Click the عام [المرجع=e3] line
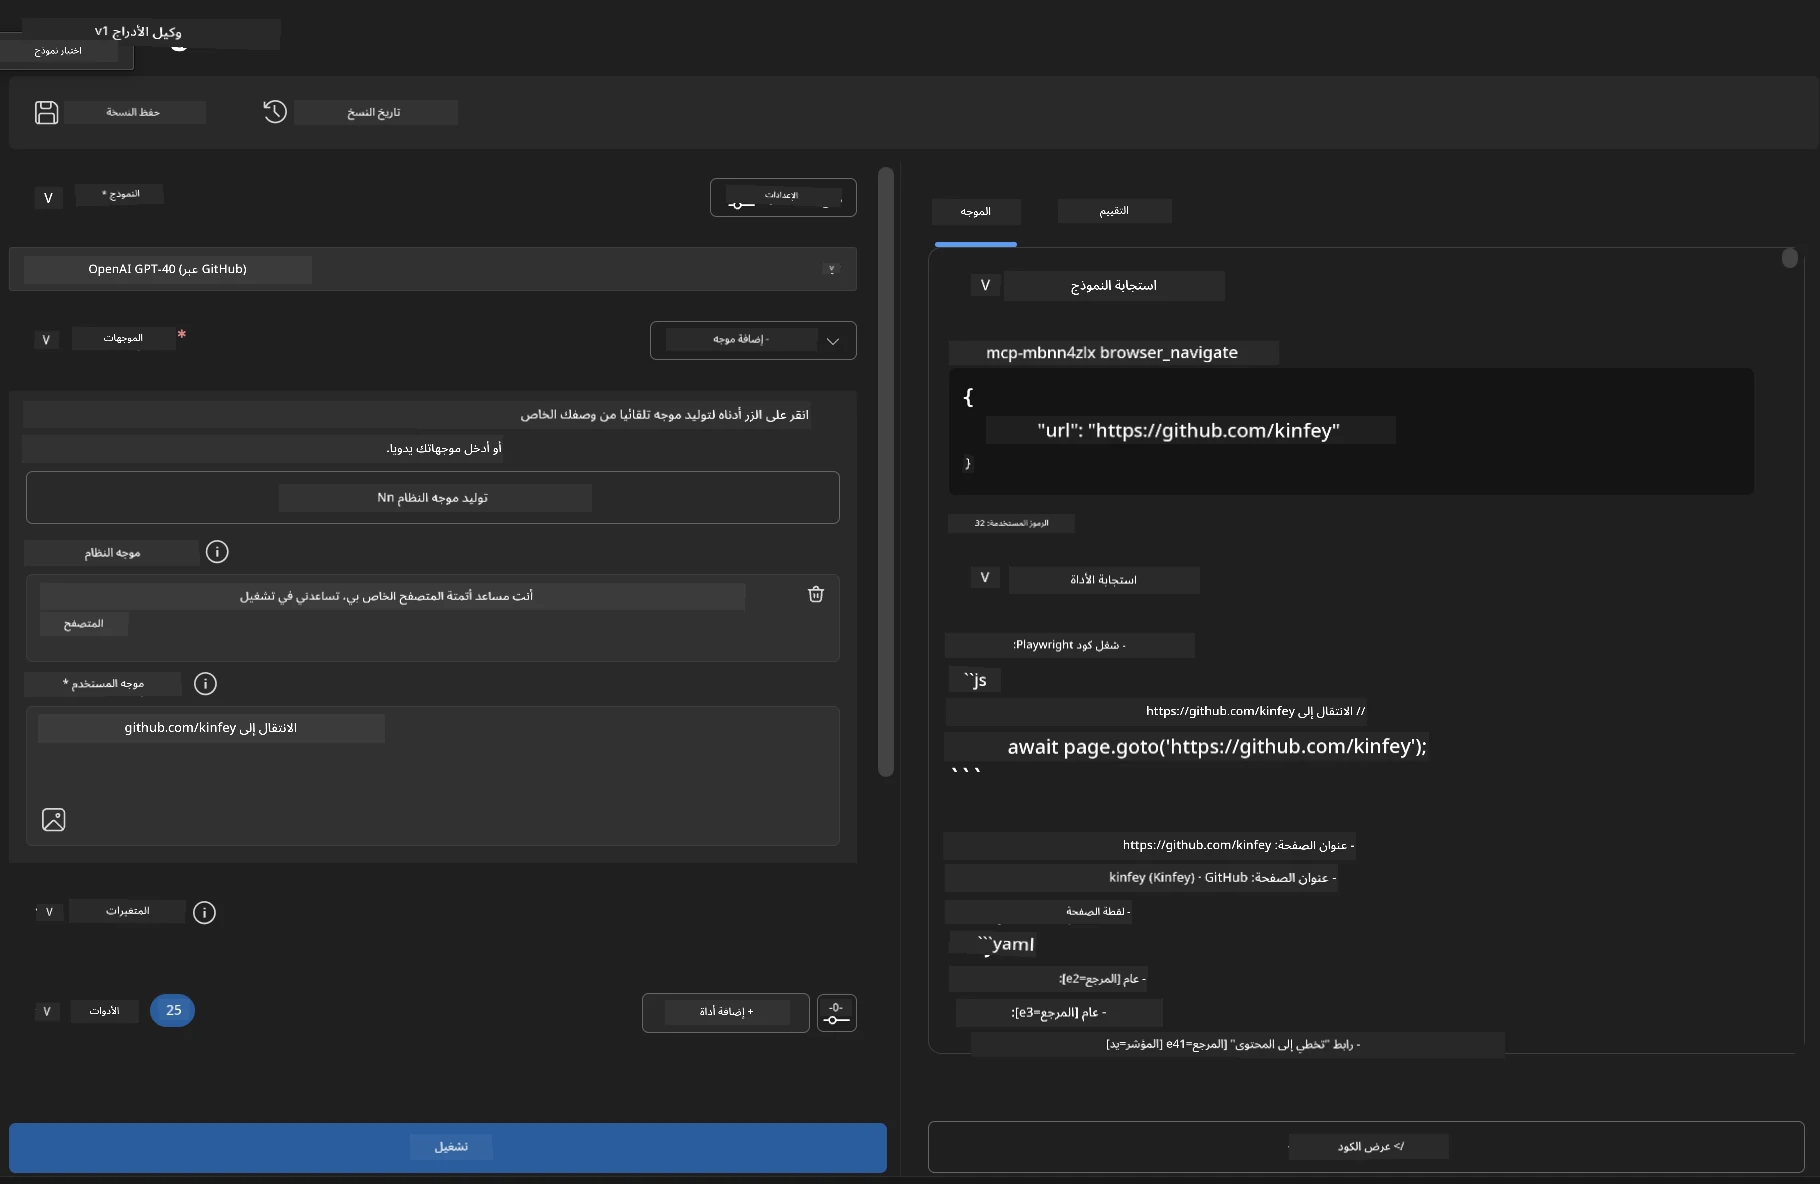 (1059, 1013)
